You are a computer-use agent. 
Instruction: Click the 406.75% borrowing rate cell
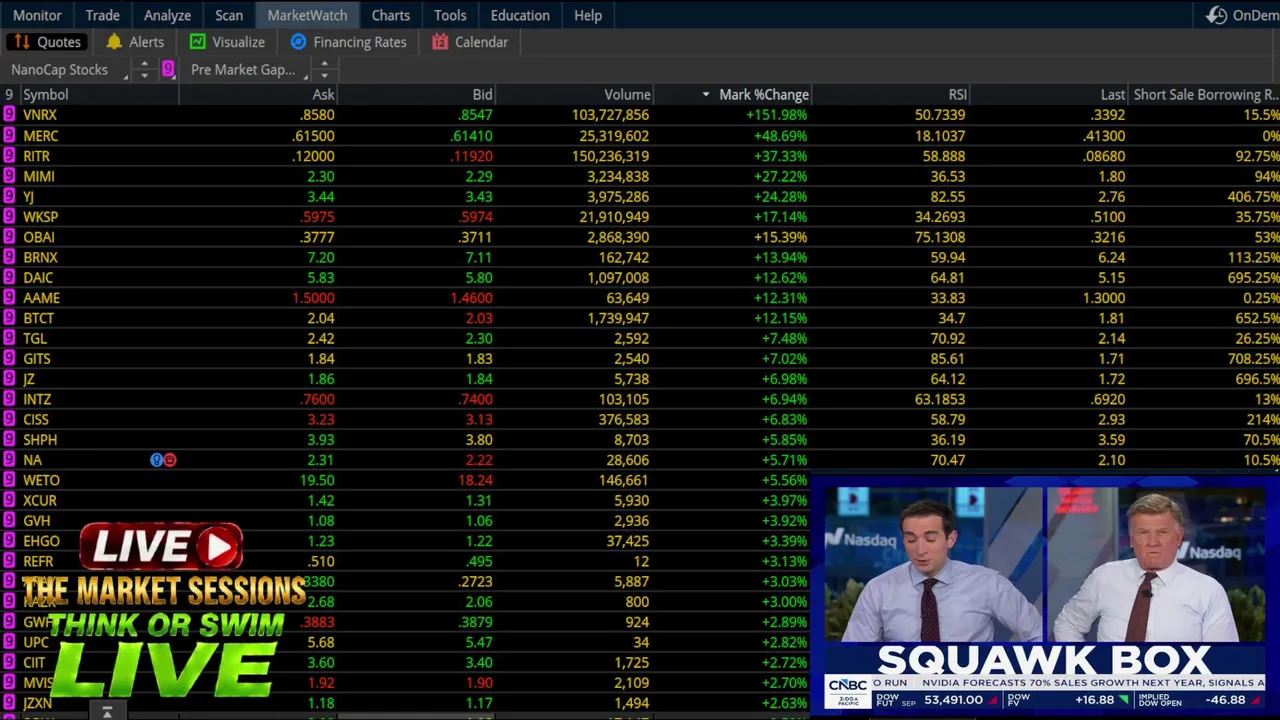click(x=1253, y=196)
